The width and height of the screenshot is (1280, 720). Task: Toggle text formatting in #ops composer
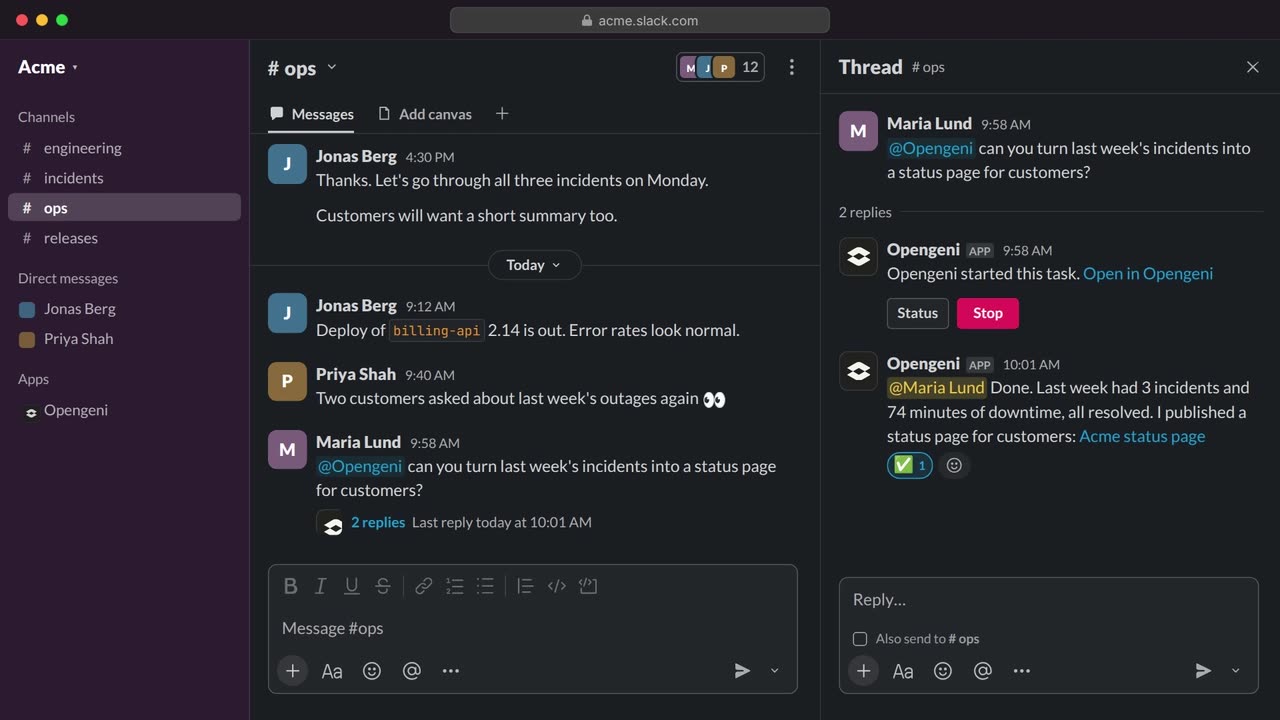pos(332,671)
